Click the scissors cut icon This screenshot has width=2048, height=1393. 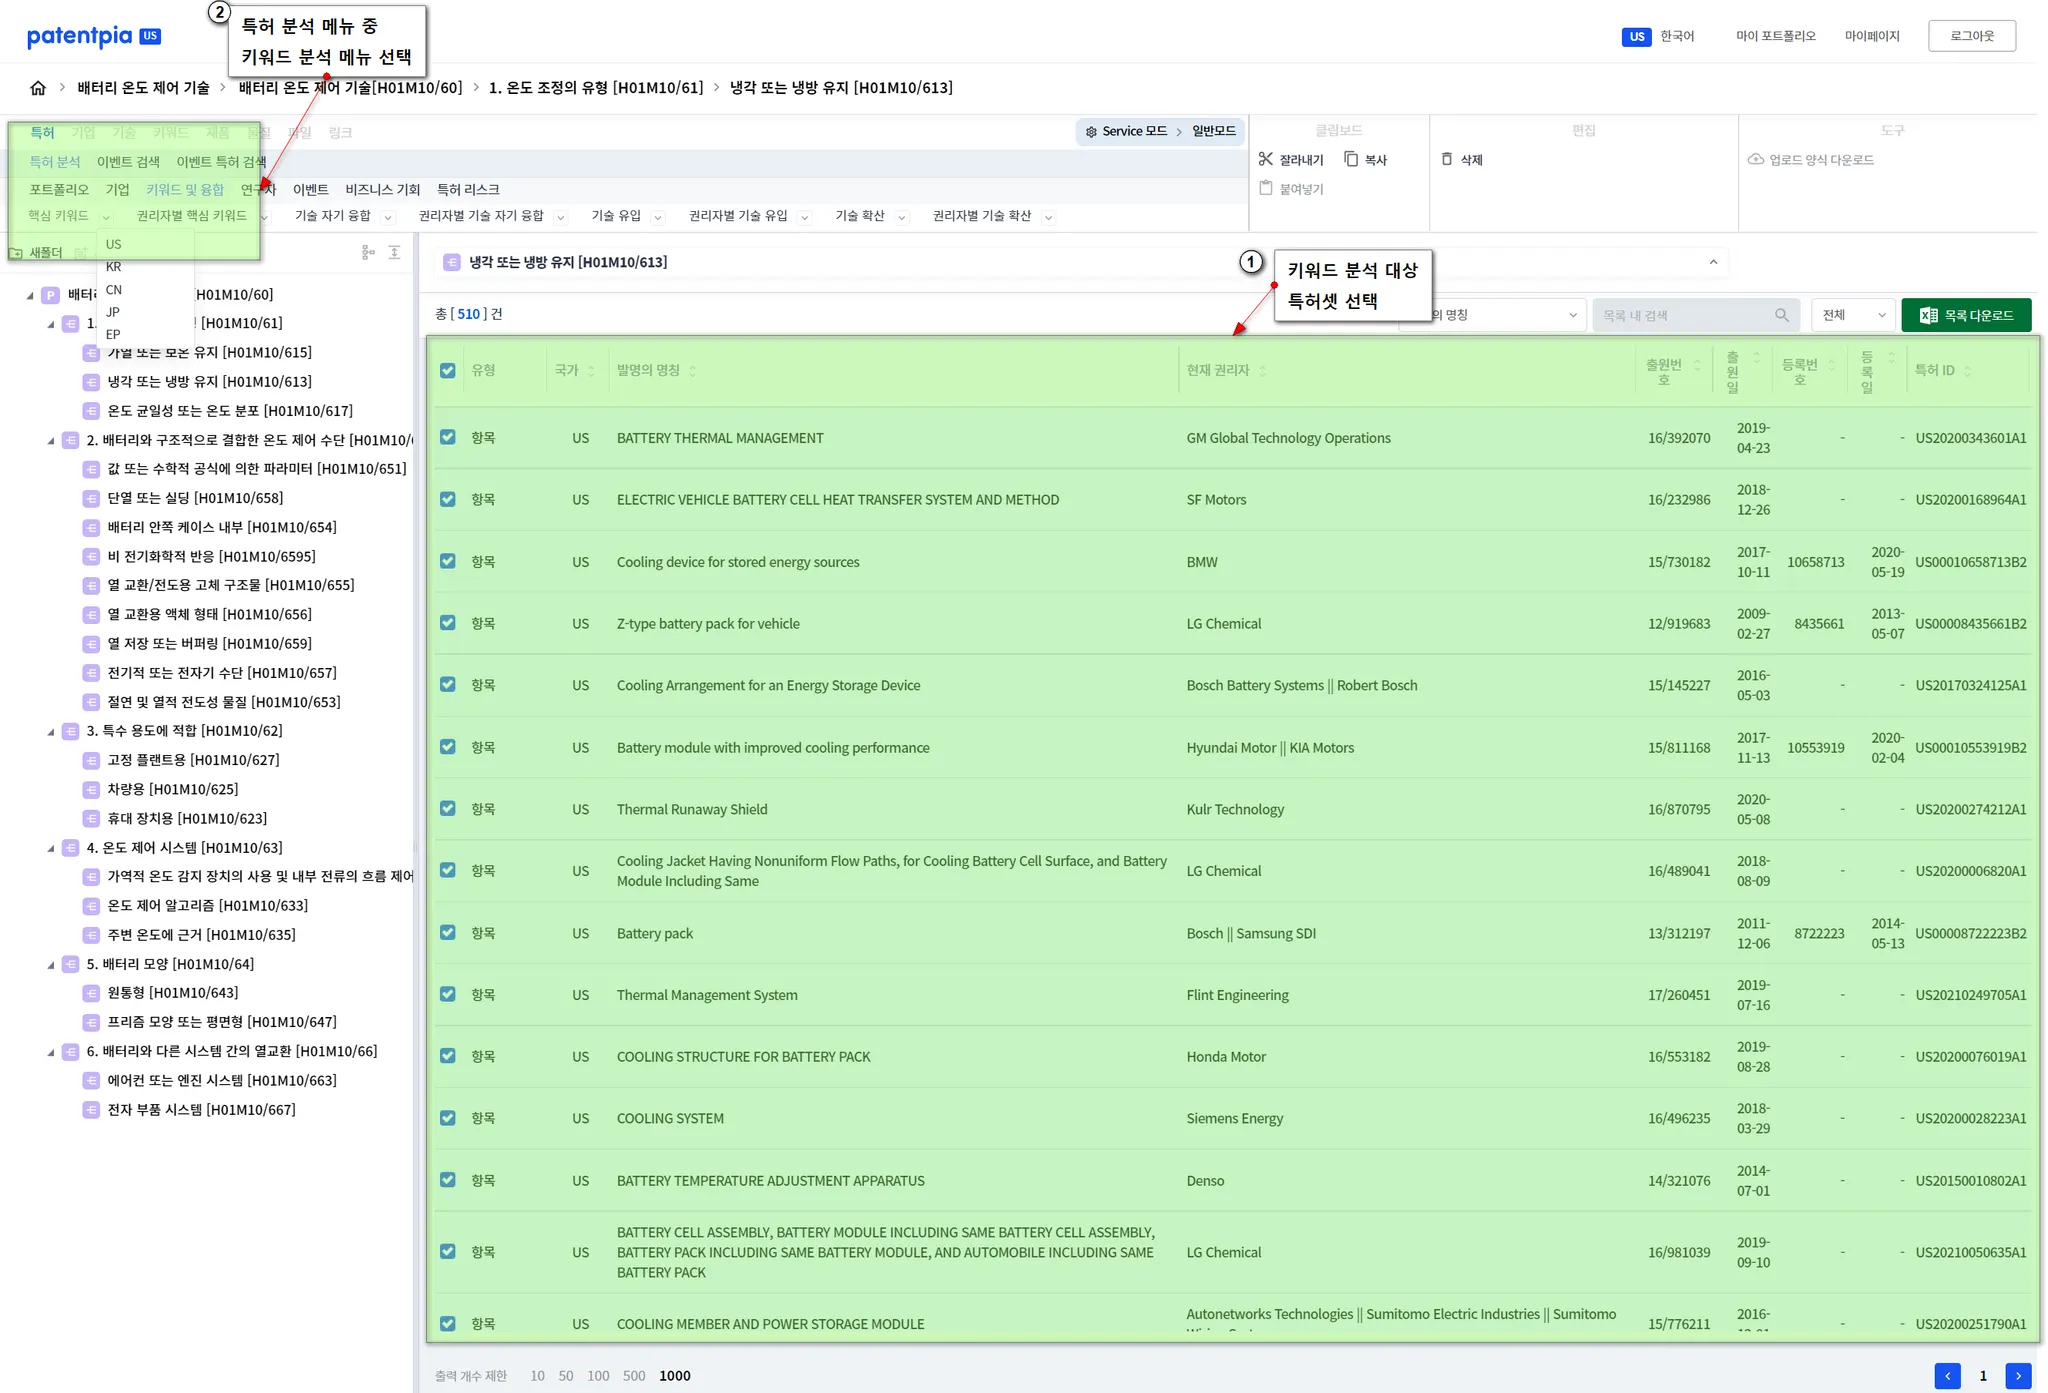pos(1266,159)
